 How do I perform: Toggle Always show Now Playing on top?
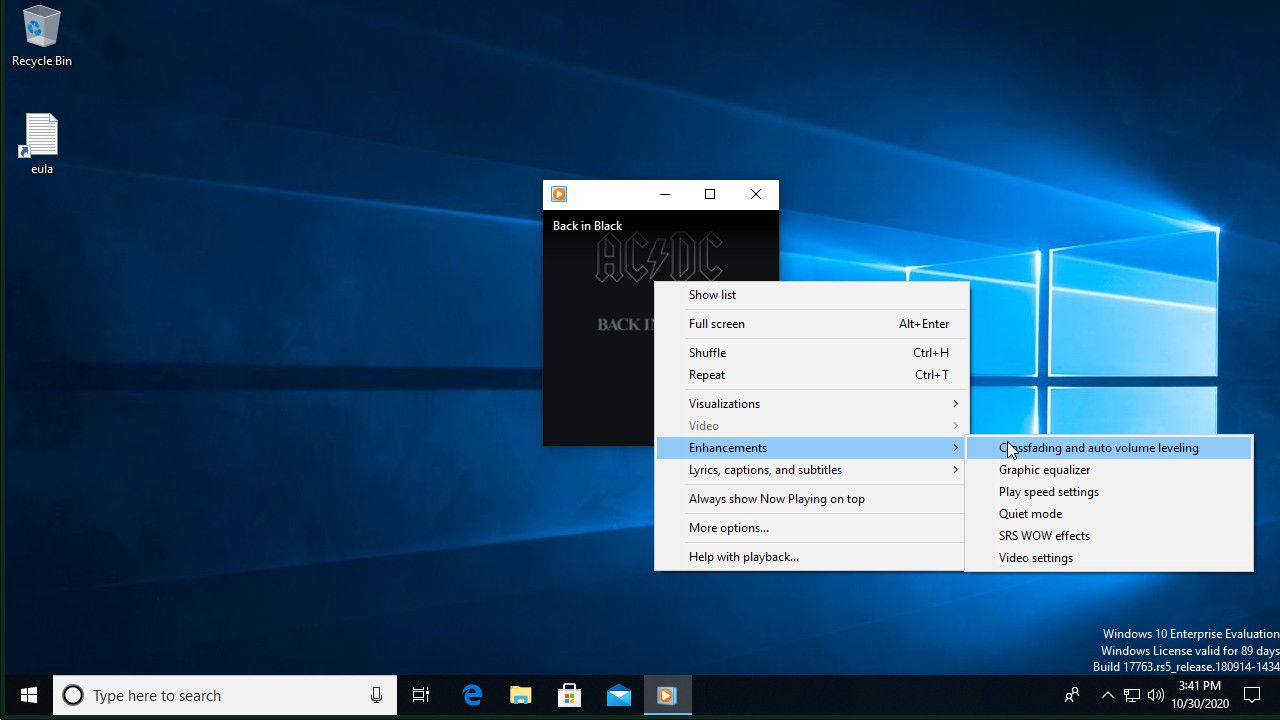812,499
